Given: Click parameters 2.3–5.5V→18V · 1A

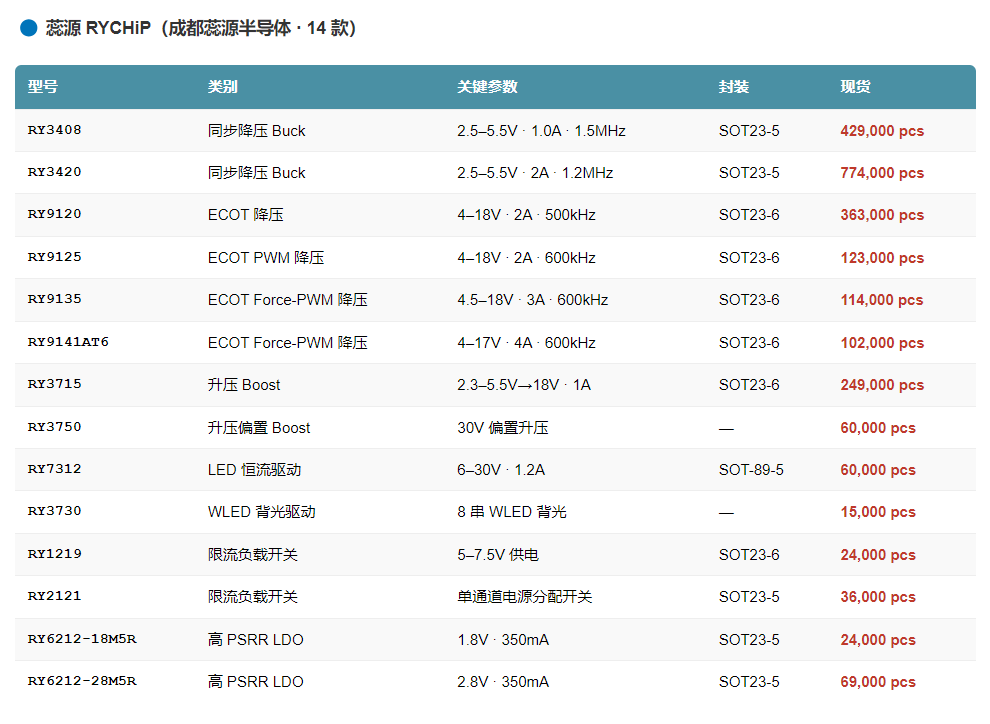Looking at the screenshot, I should point(524,385).
